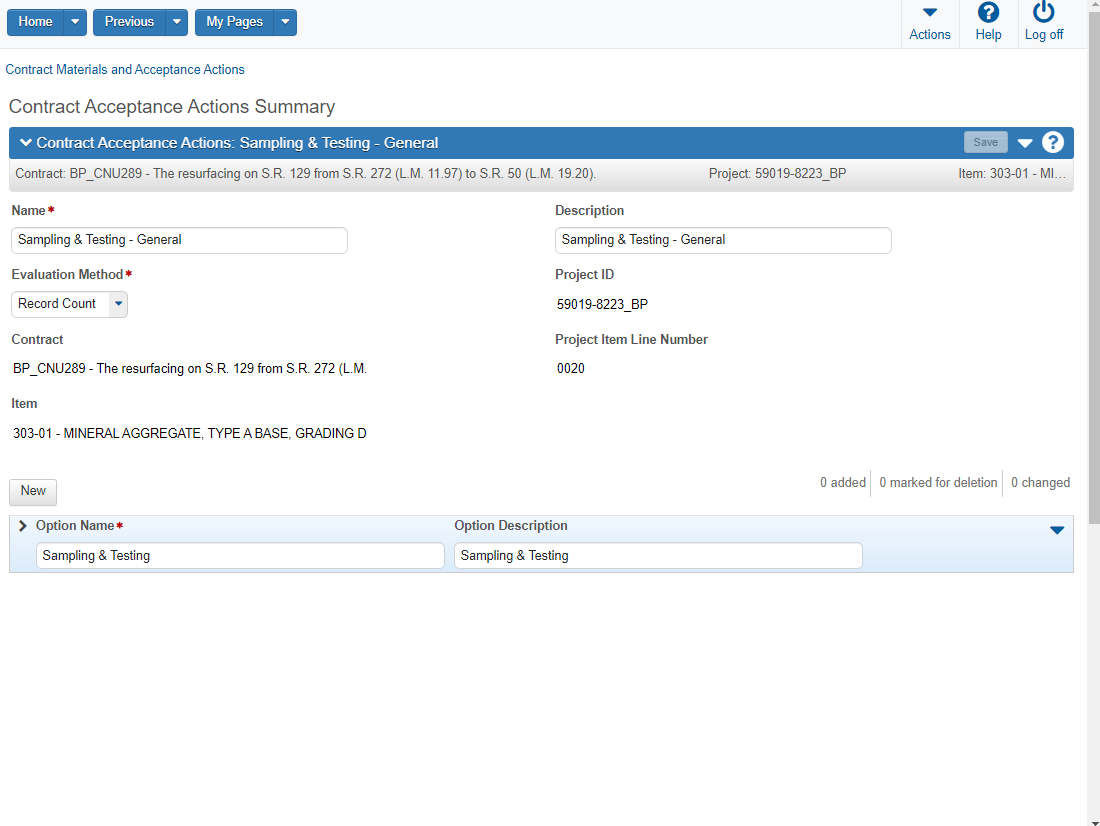Click the New button

33,491
